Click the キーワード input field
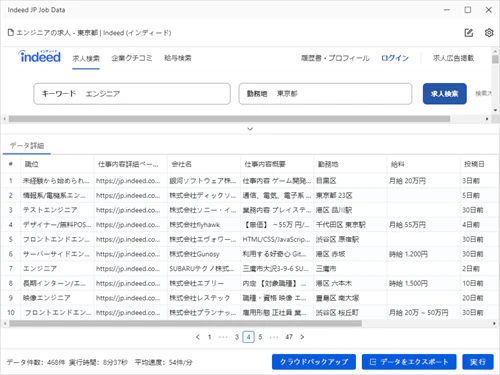 [x=132, y=94]
